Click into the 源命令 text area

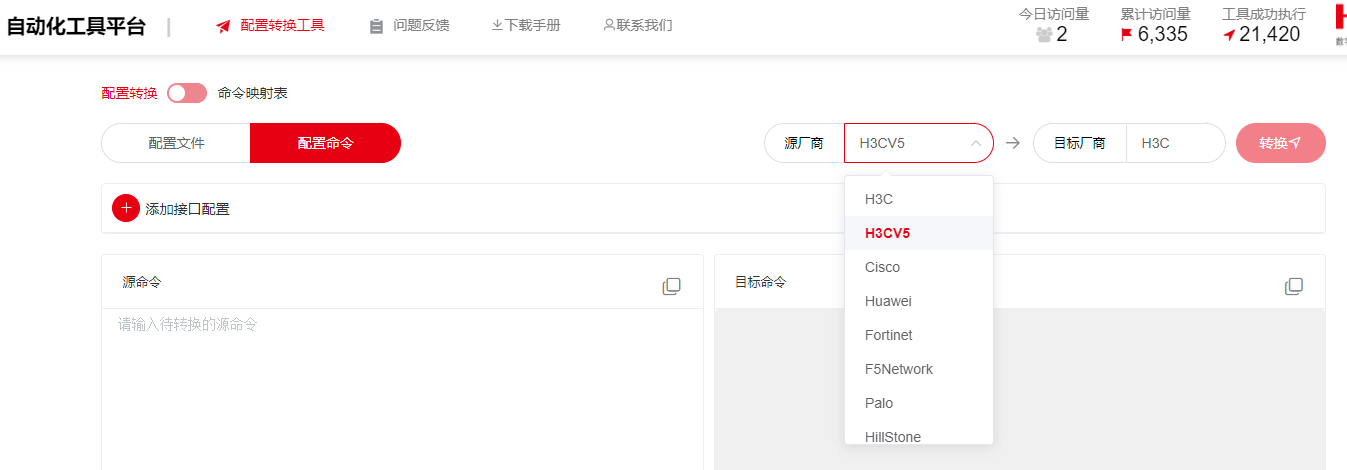pos(402,389)
